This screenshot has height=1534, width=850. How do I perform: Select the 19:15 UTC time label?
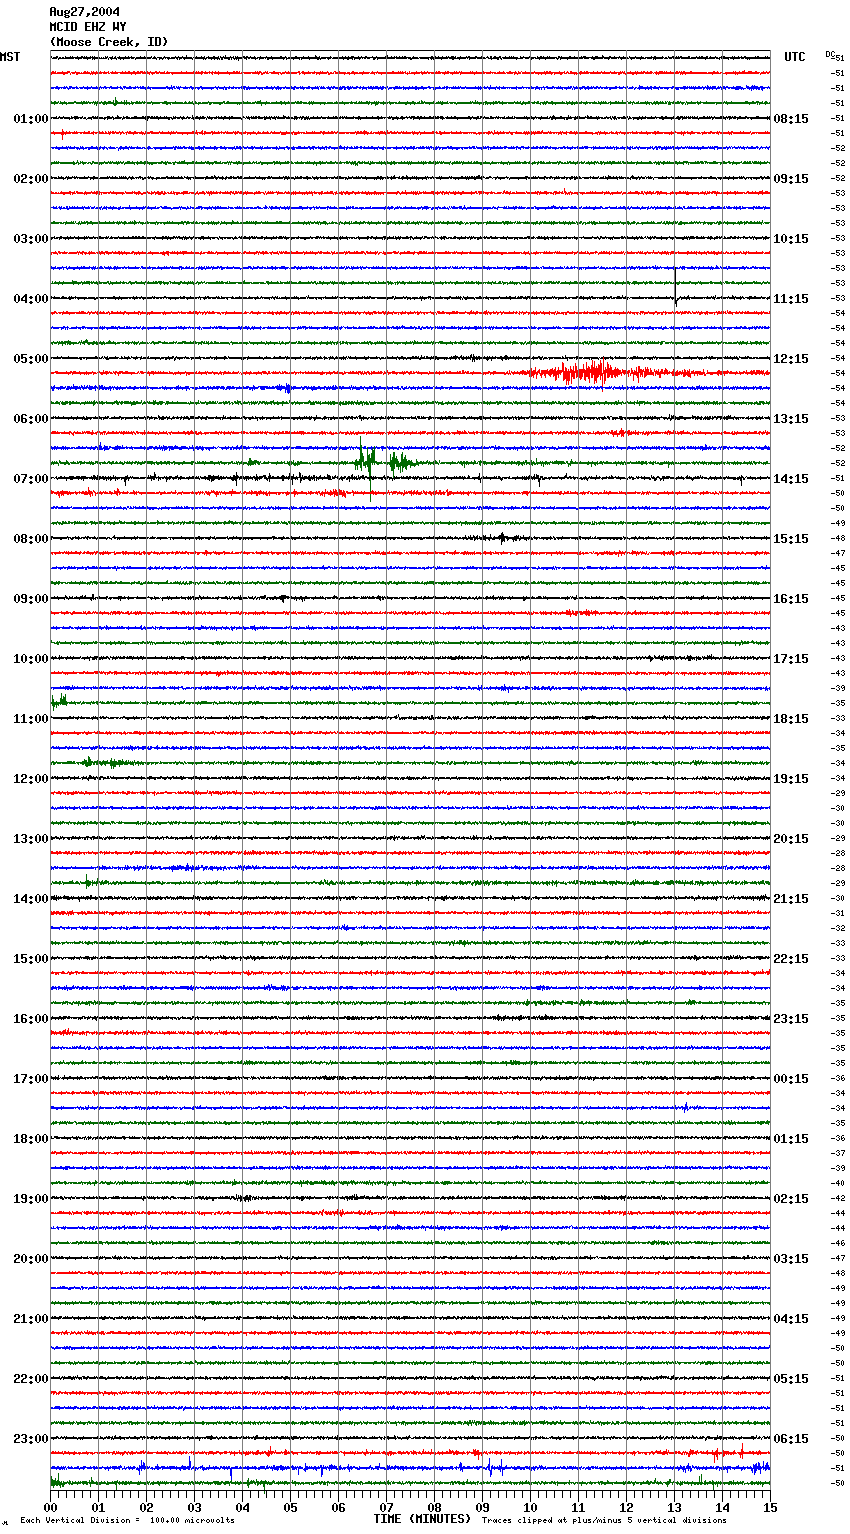tap(791, 779)
